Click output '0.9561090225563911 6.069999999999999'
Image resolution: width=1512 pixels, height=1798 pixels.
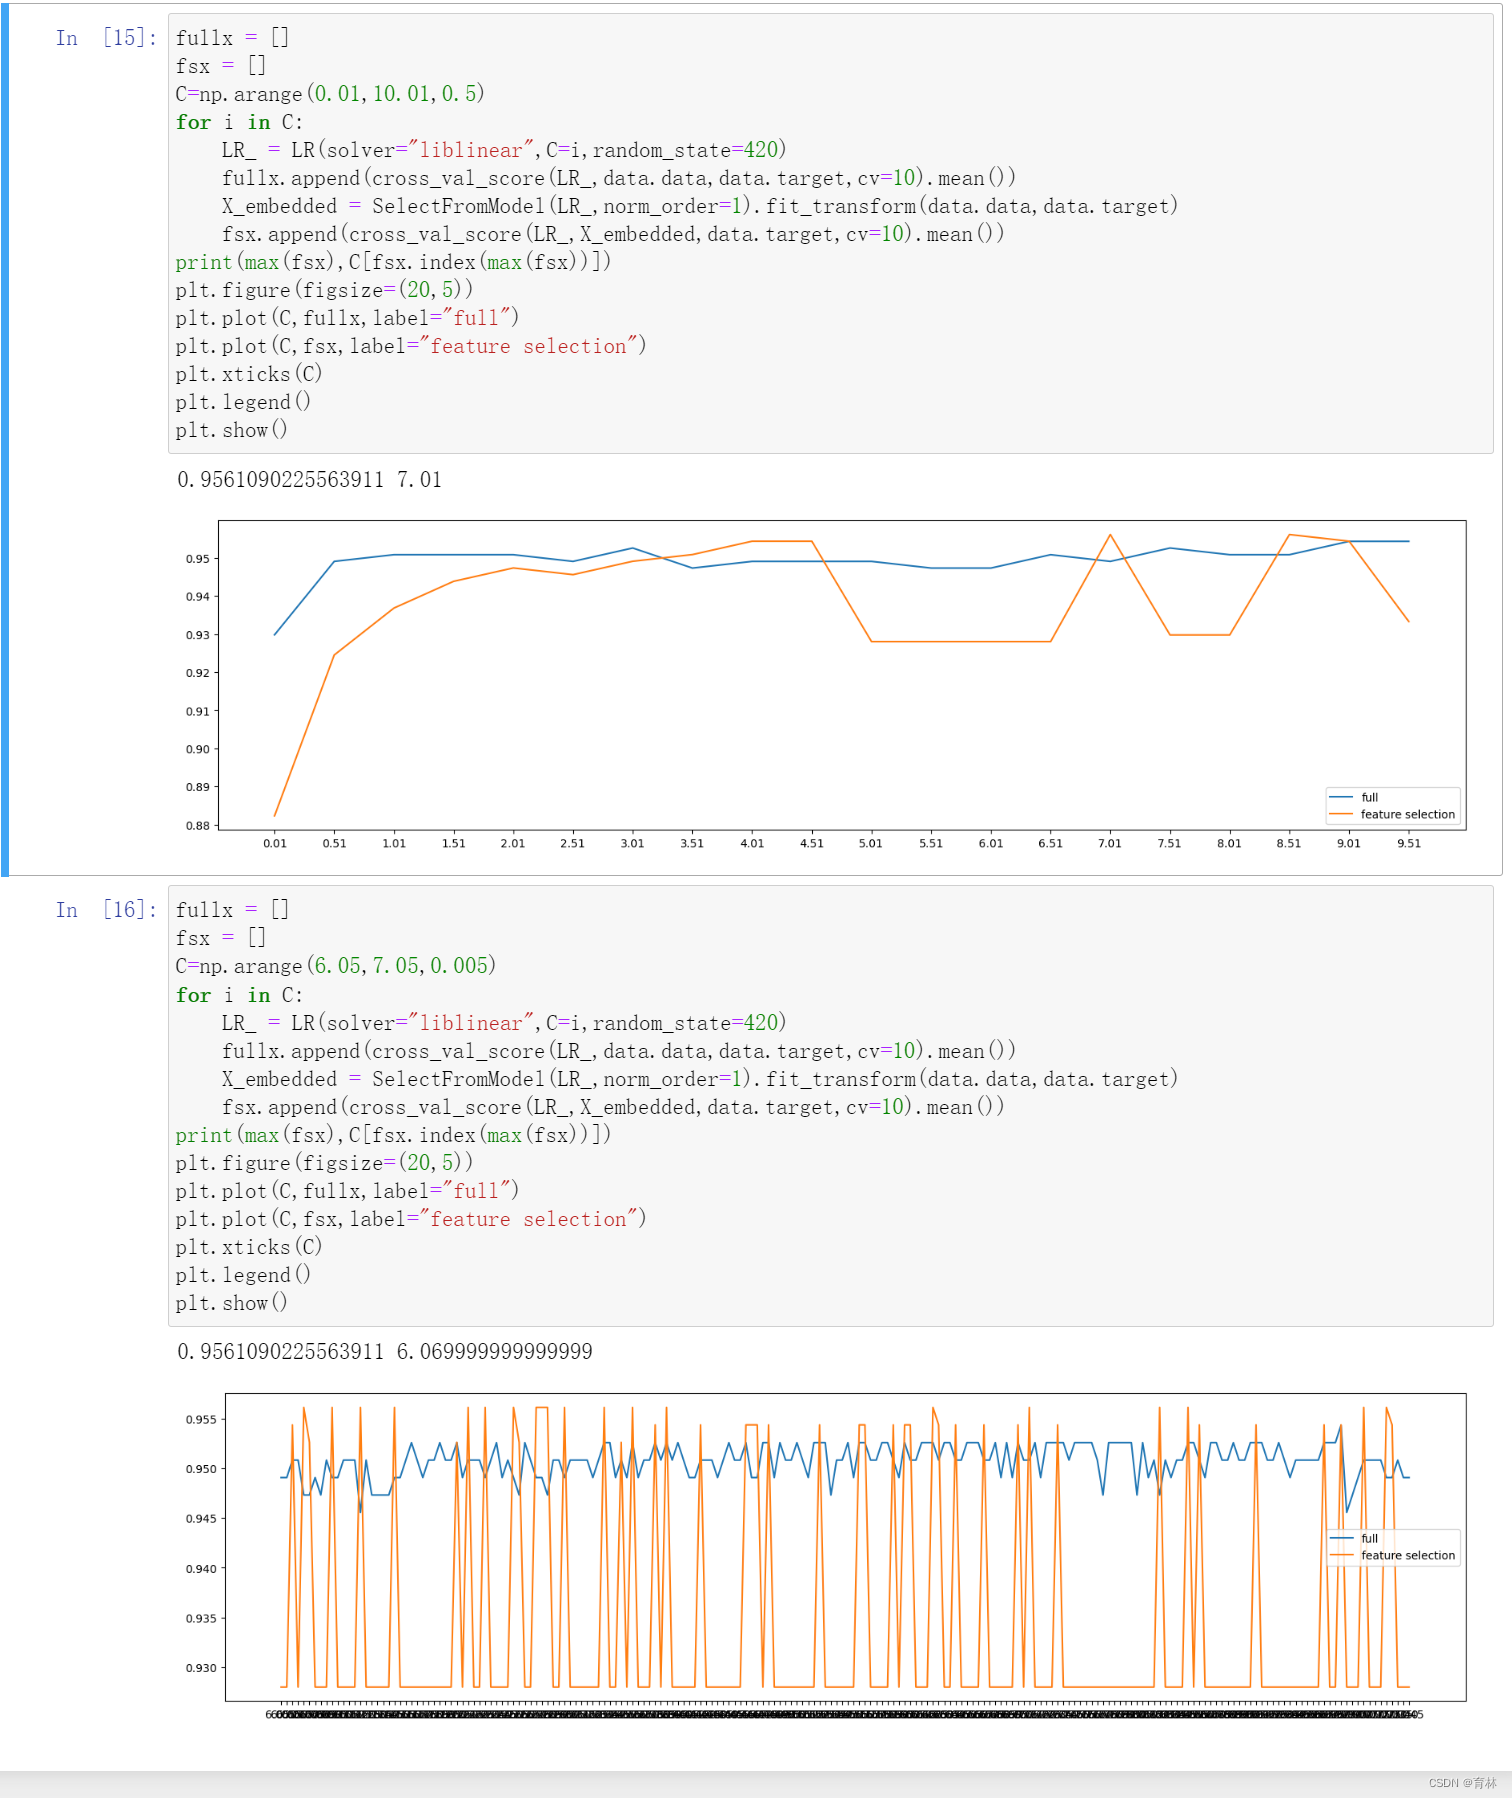[x=385, y=1352]
